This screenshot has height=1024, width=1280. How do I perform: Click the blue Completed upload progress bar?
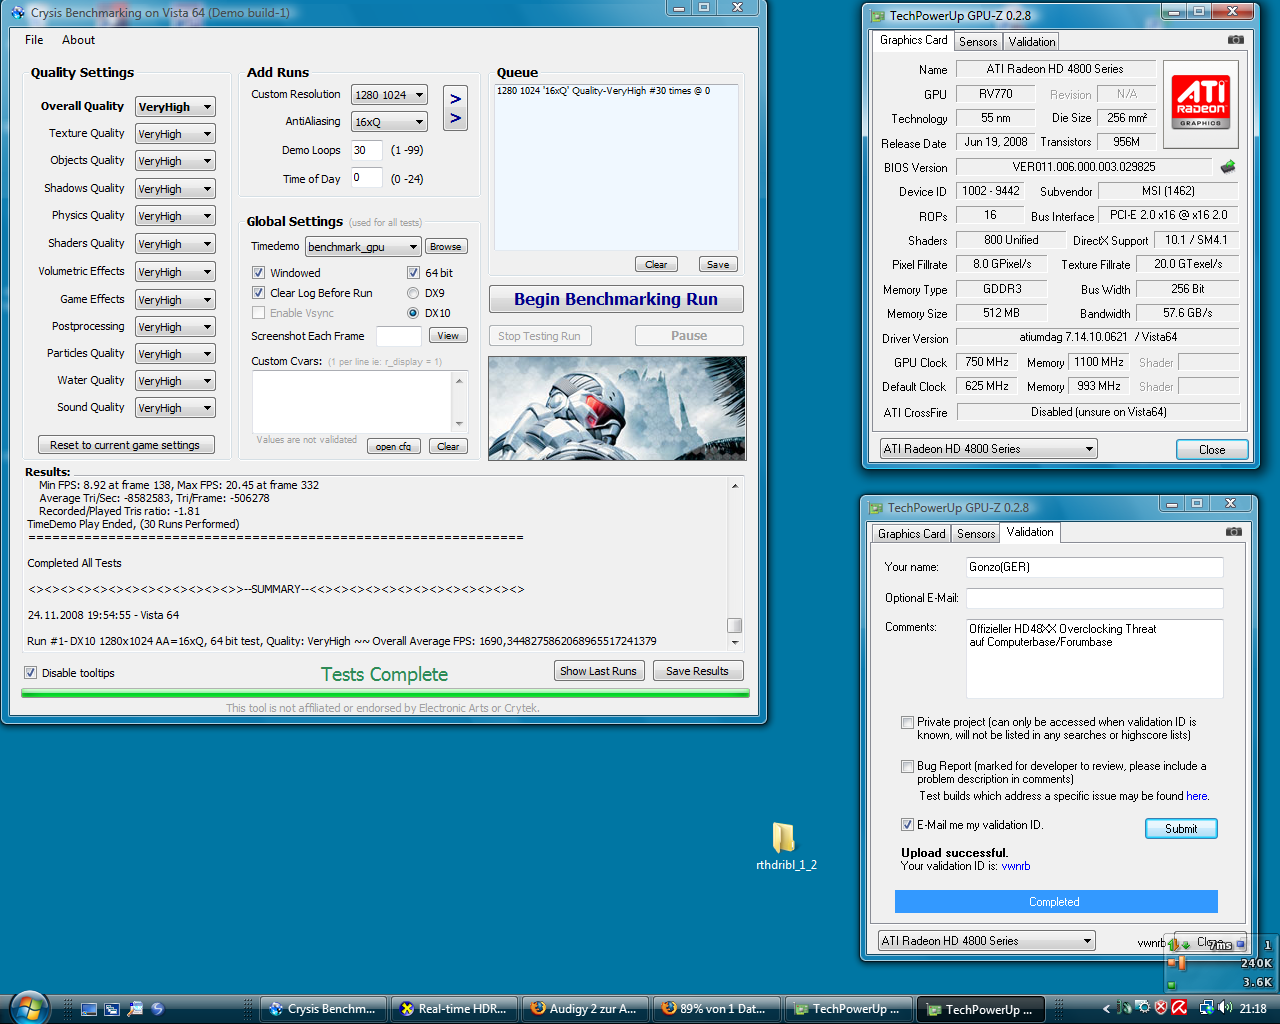[x=1056, y=902]
